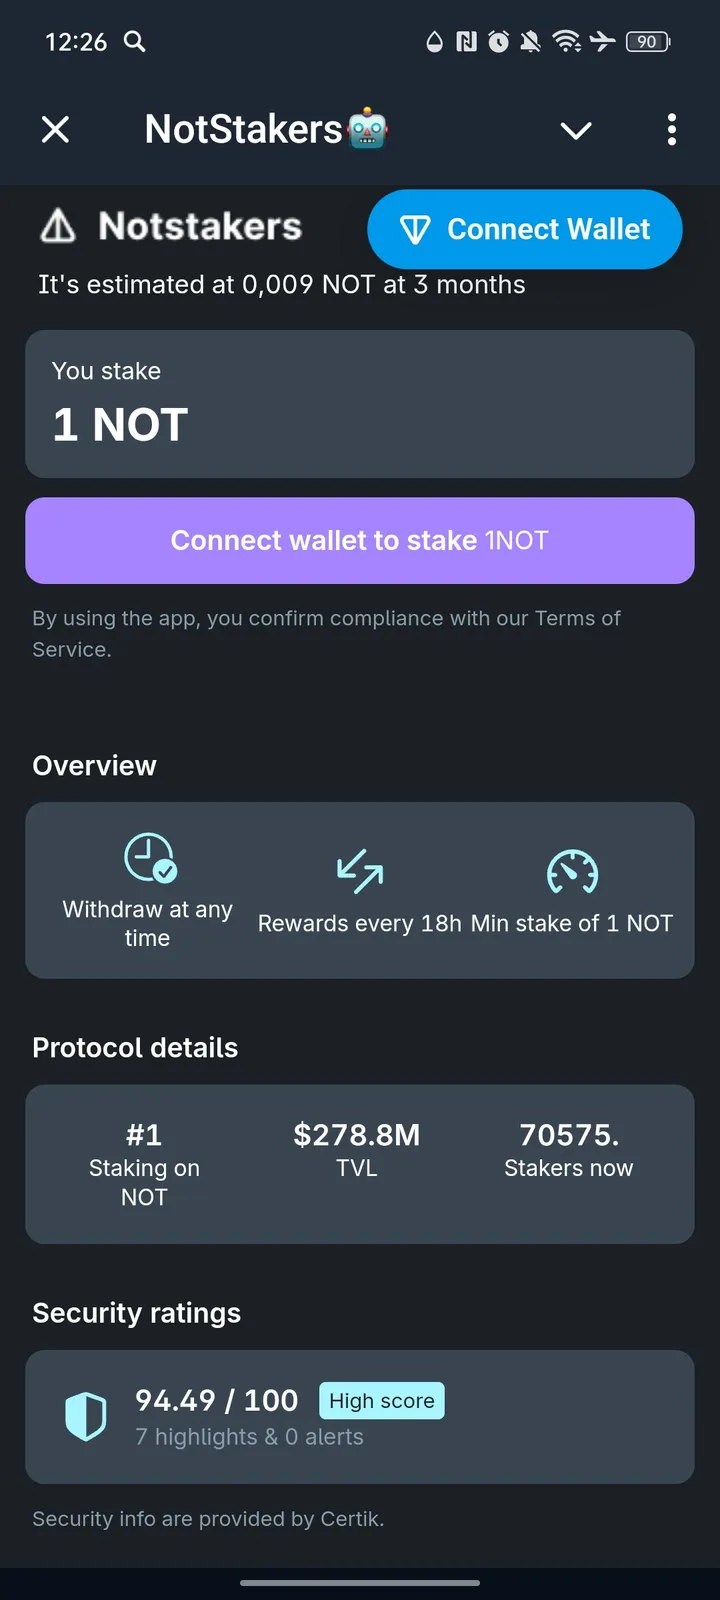Image resolution: width=720 pixels, height=1600 pixels.
Task: Open the Protocol details section header
Action: [135, 1047]
